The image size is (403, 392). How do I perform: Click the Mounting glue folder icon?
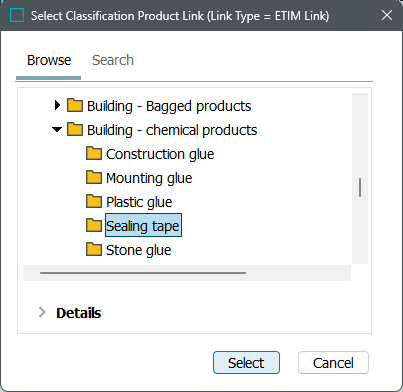(94, 178)
